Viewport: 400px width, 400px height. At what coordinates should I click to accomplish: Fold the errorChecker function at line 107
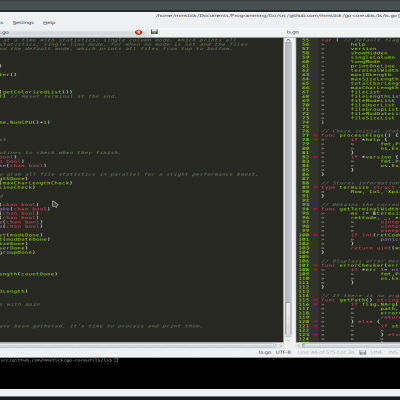(x=315, y=265)
